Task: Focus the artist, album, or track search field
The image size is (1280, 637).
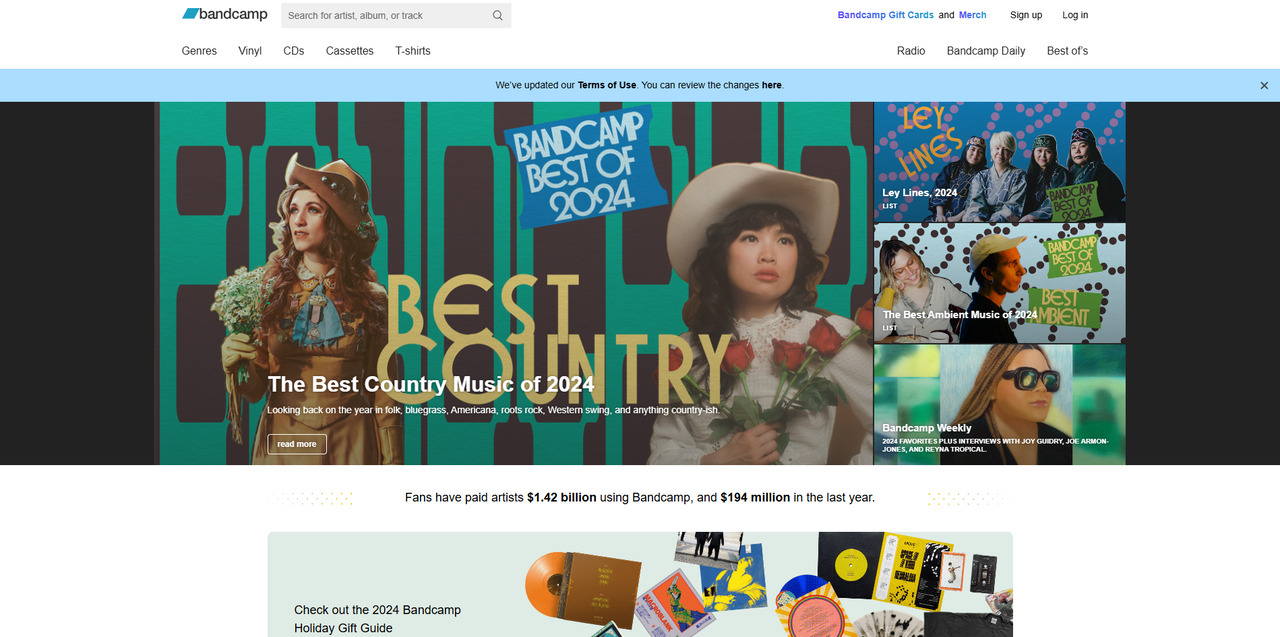Action: pos(396,15)
